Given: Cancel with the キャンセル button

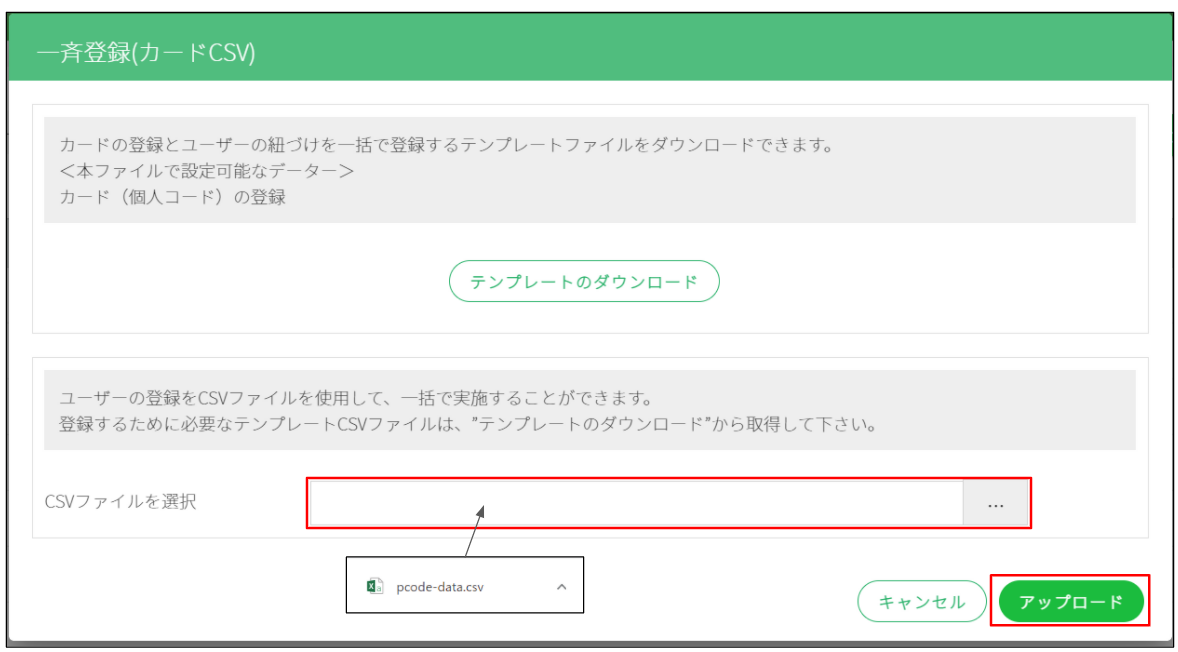Looking at the screenshot, I should tap(921, 601).
